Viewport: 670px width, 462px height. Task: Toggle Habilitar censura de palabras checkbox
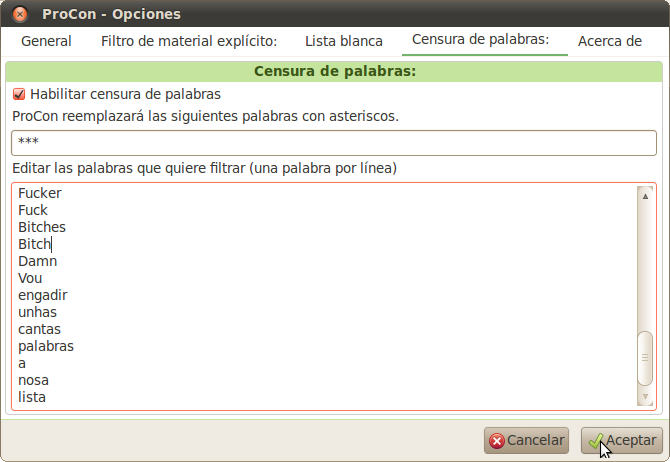point(19,94)
